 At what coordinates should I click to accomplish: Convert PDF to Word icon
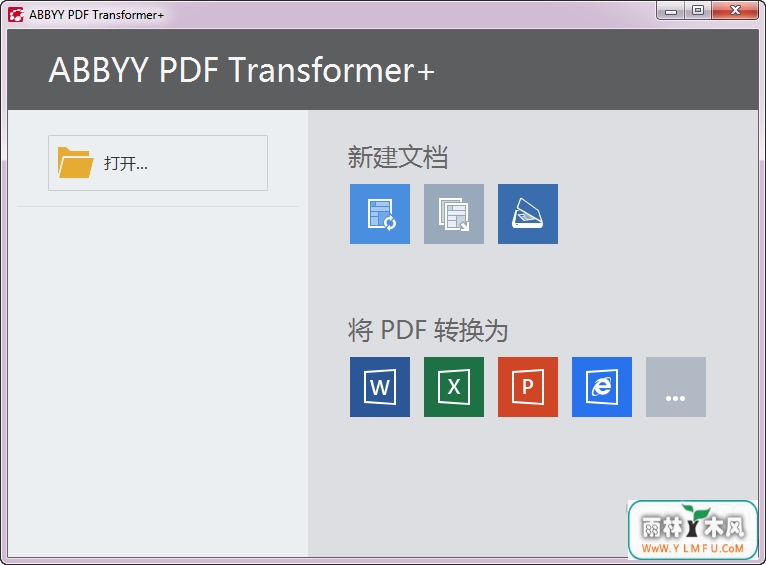pos(380,387)
